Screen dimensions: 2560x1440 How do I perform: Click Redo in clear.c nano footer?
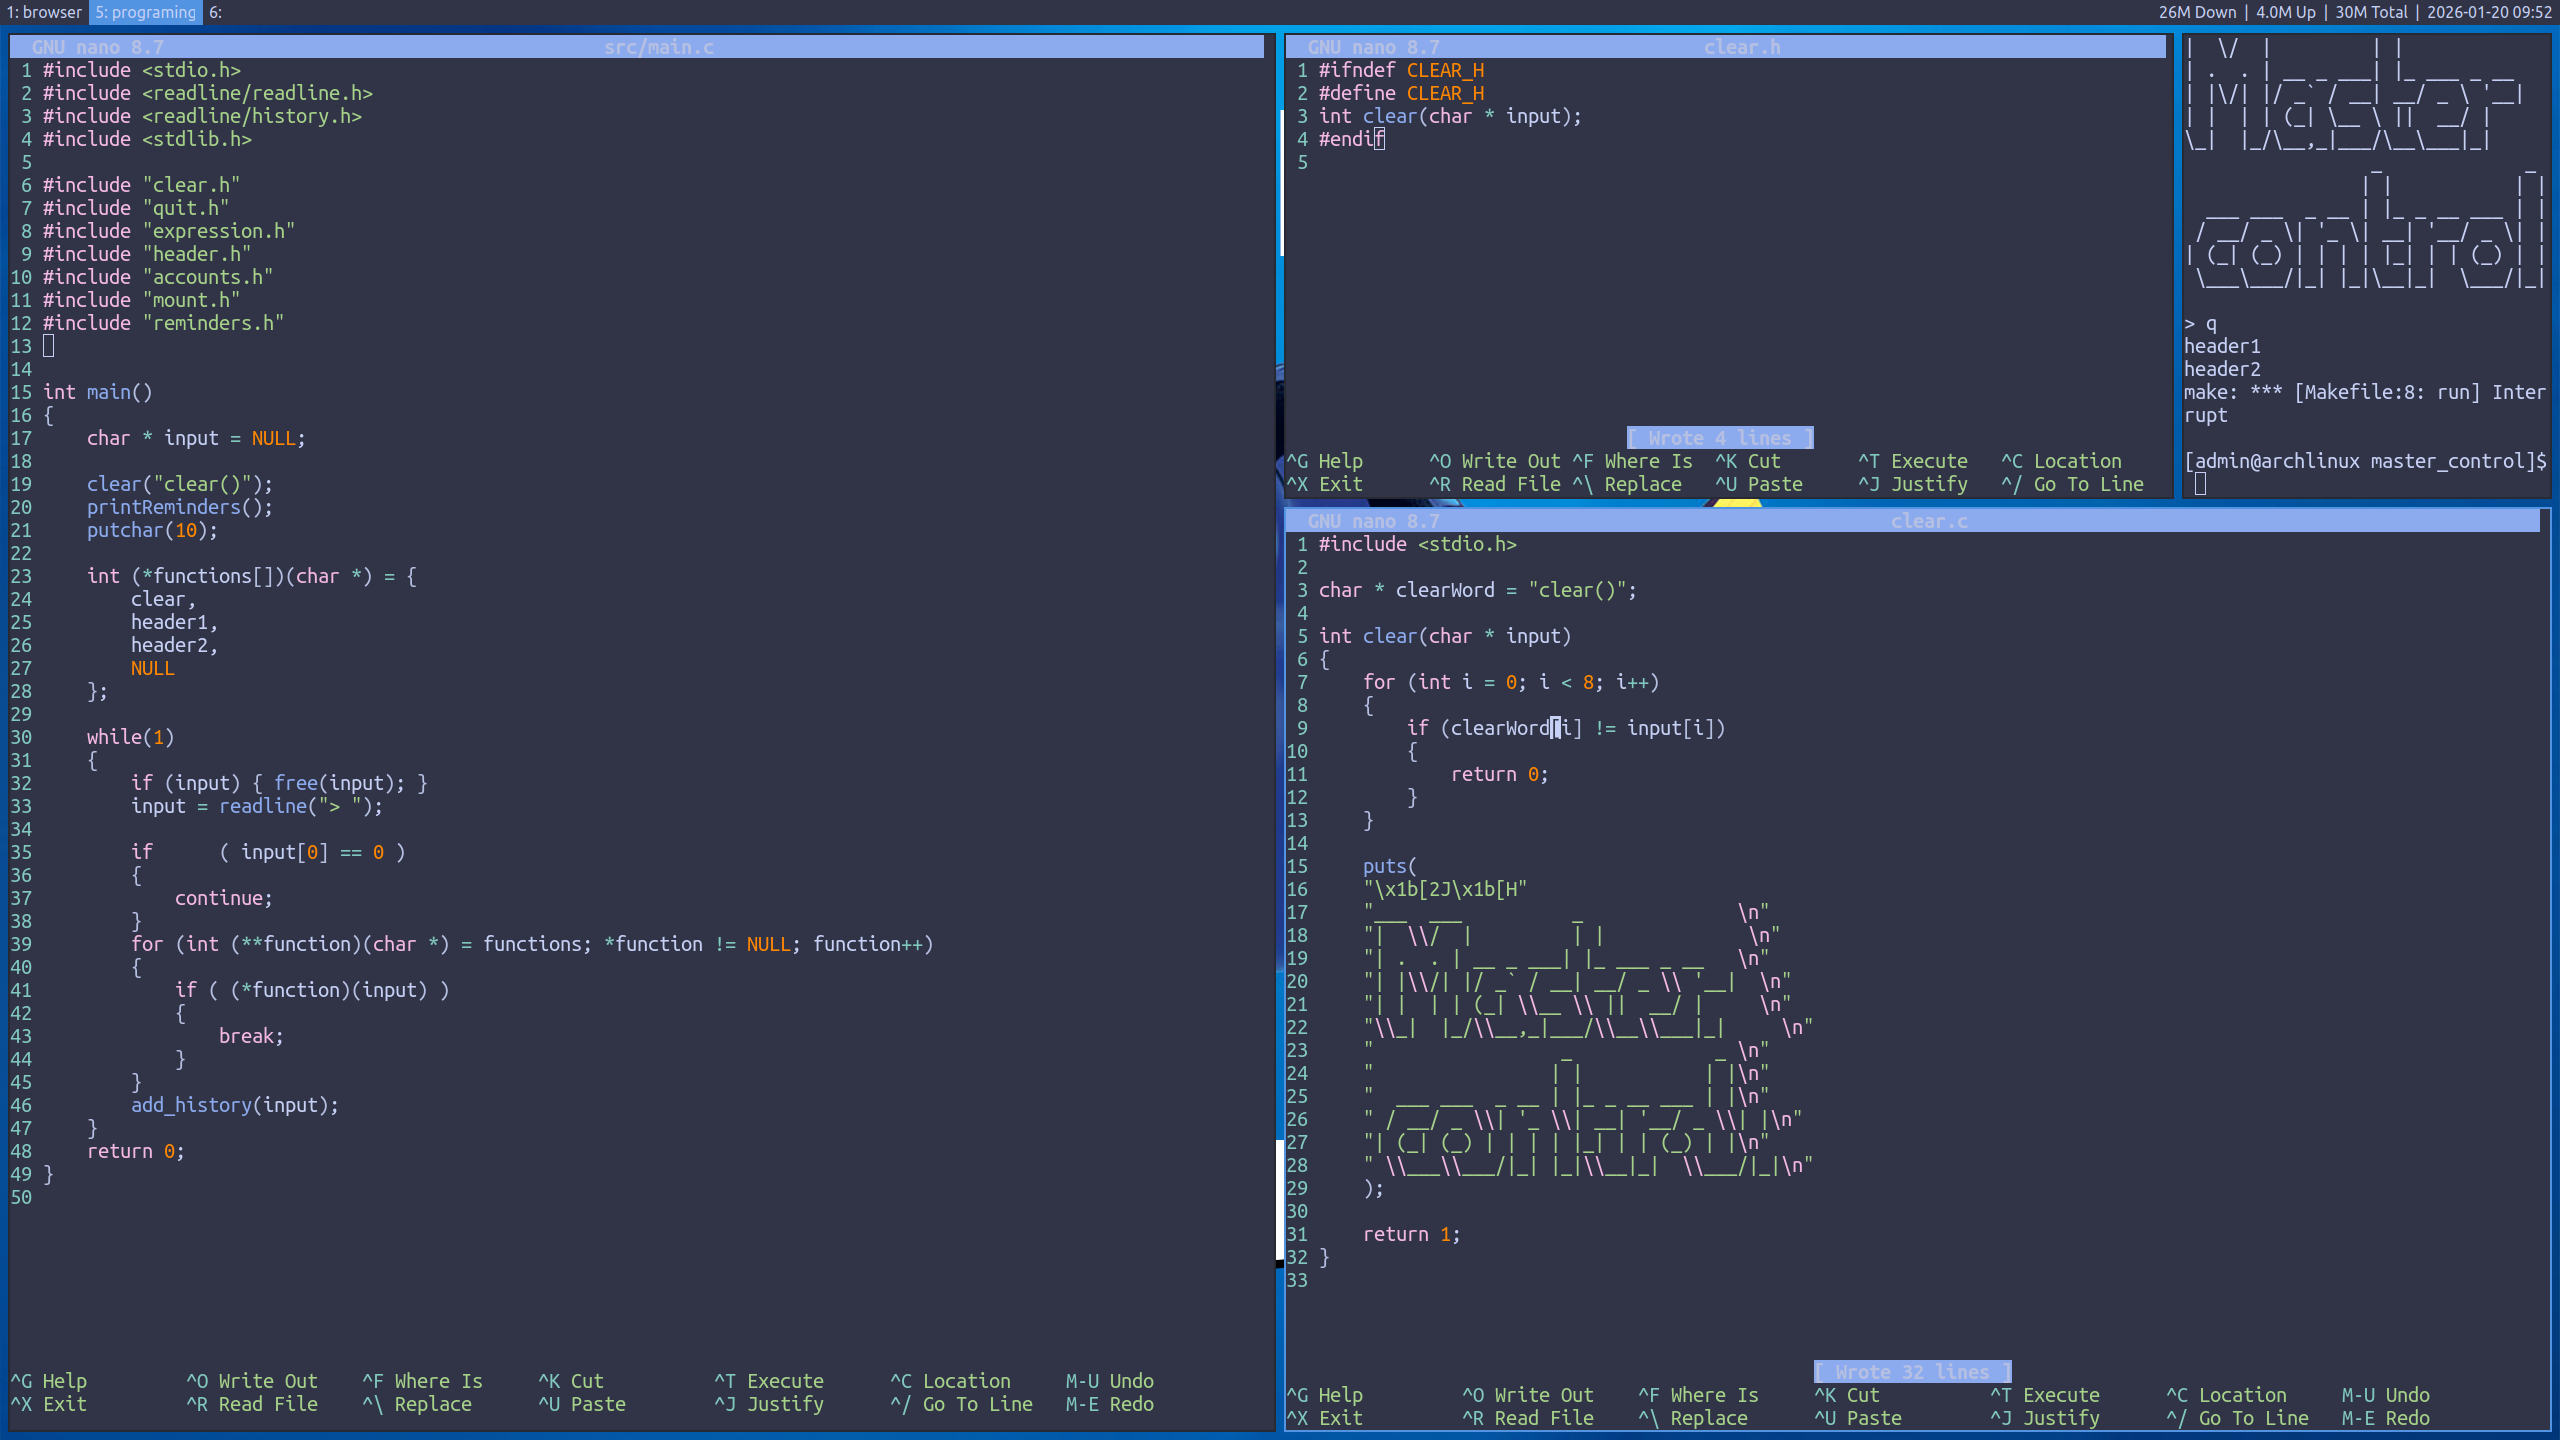click(x=2385, y=1418)
